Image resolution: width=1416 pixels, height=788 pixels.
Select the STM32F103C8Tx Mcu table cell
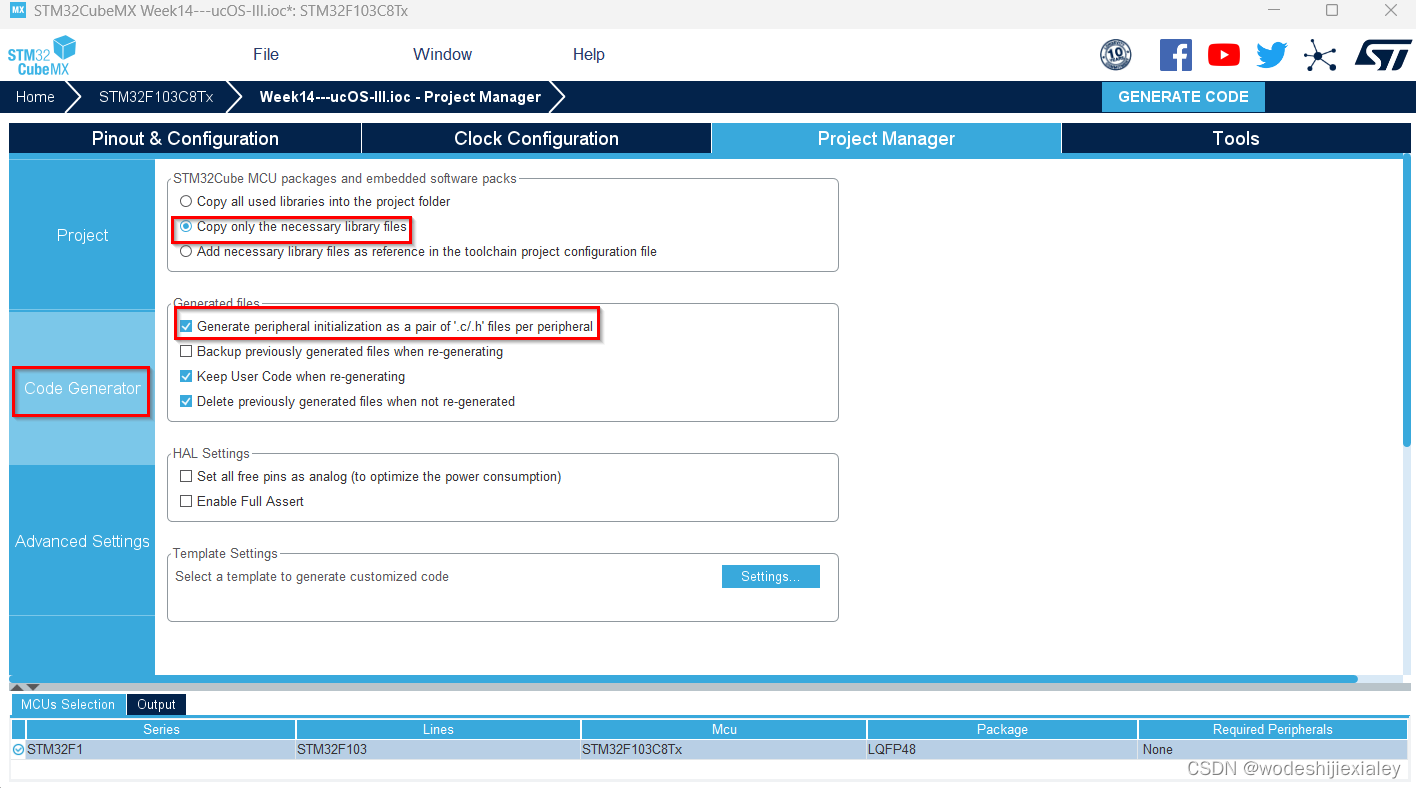[x=724, y=749]
